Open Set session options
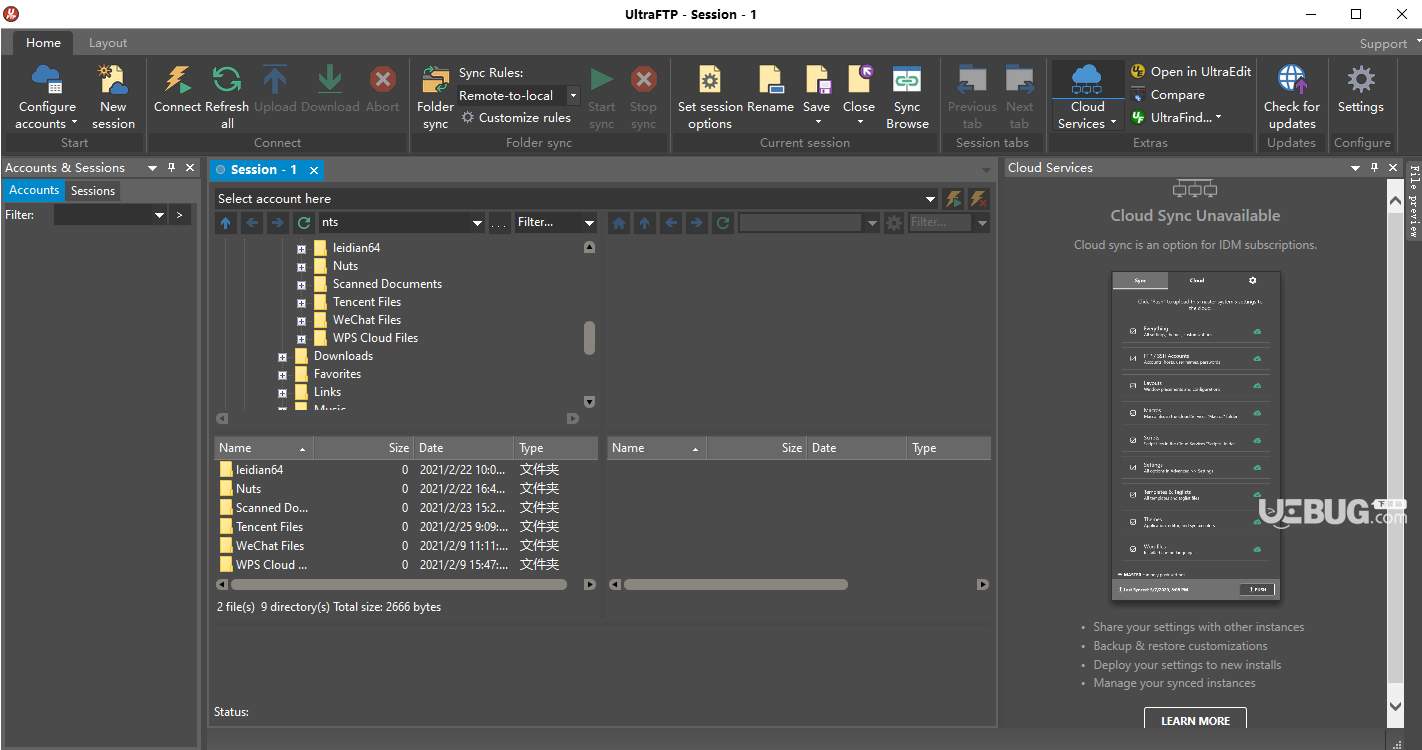This screenshot has width=1422, height=750. [710, 97]
